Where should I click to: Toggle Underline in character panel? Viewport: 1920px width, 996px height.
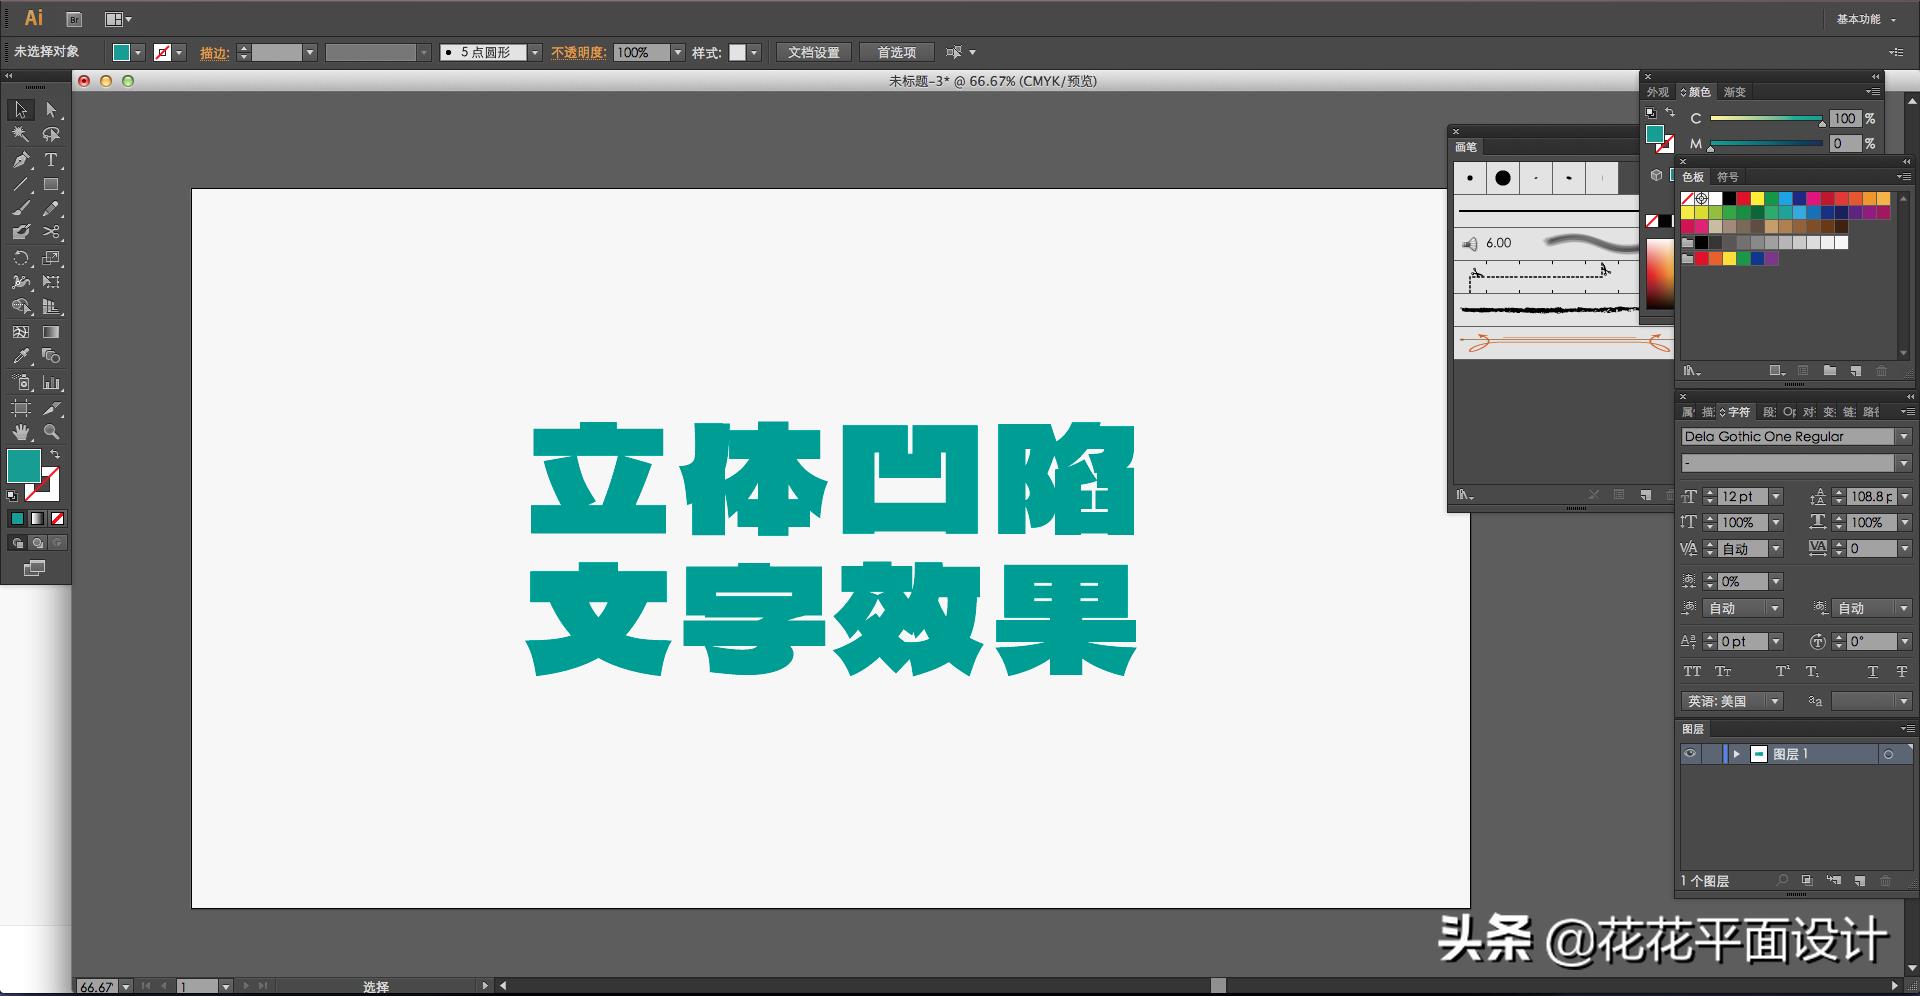point(1872,671)
